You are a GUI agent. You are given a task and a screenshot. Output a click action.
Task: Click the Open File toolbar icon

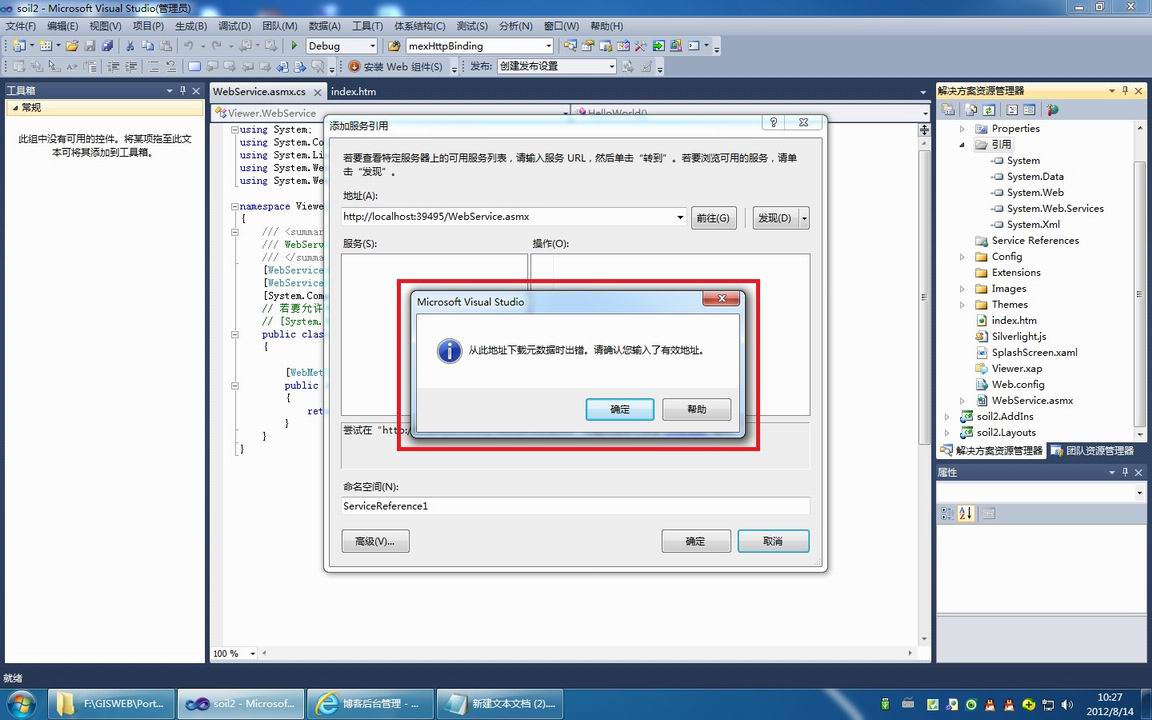71,46
